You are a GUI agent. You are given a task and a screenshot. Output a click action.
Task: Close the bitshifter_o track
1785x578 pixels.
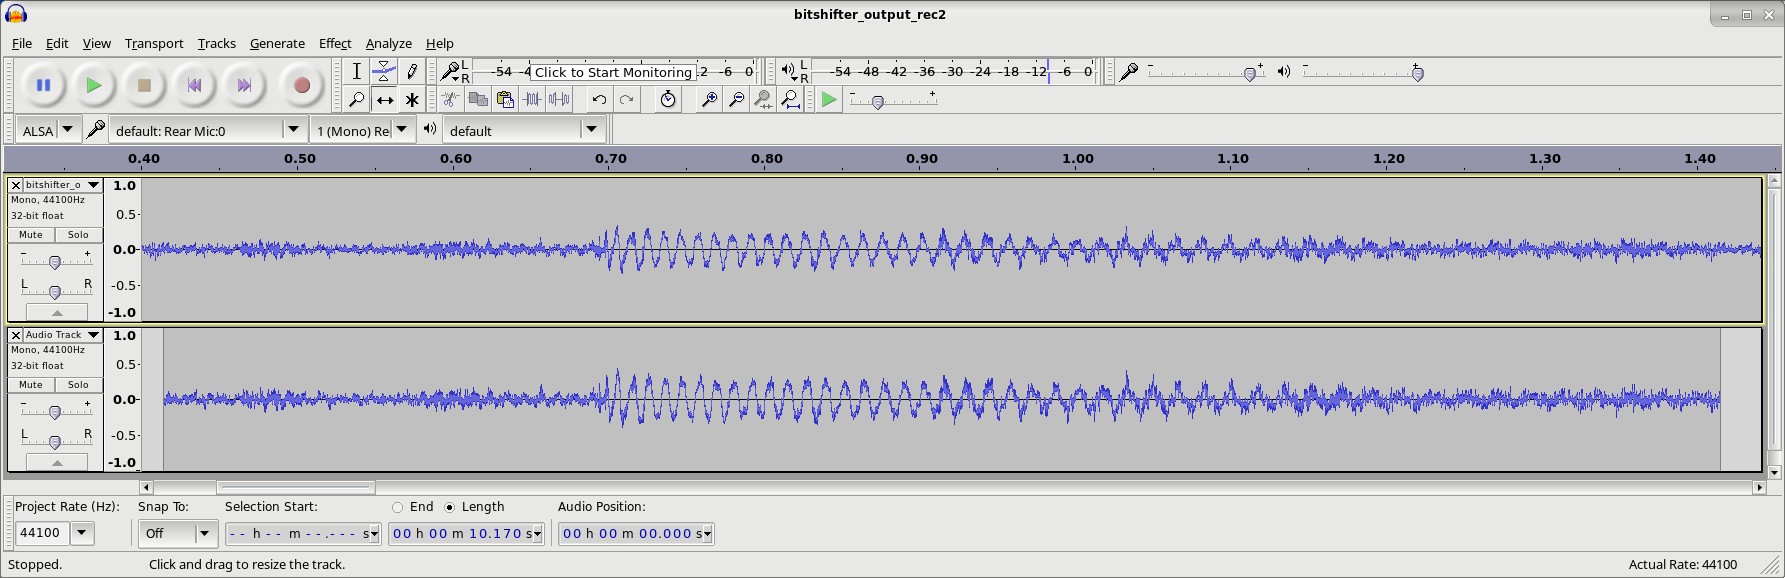[x=16, y=185]
